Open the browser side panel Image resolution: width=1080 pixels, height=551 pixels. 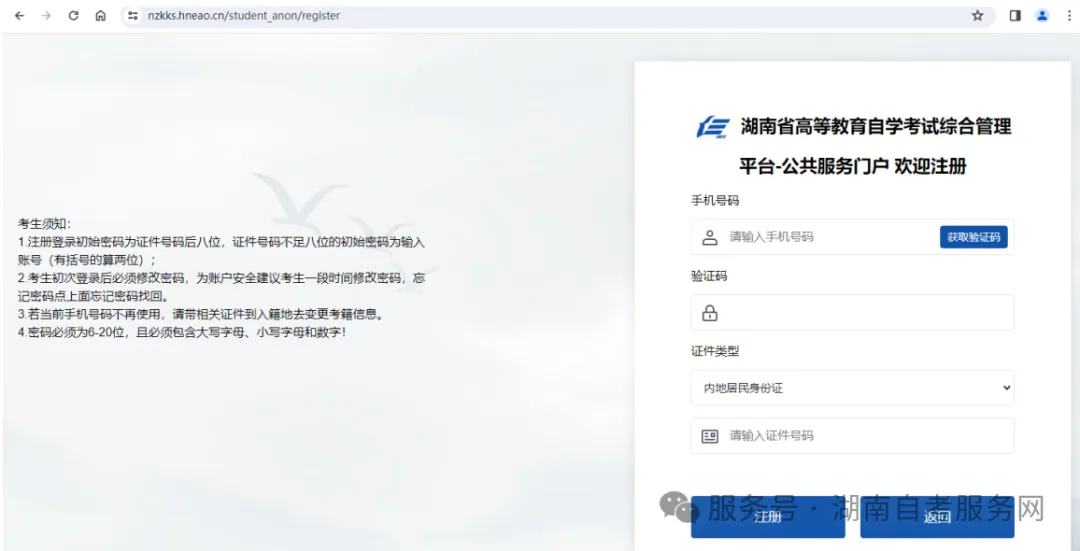click(1015, 16)
